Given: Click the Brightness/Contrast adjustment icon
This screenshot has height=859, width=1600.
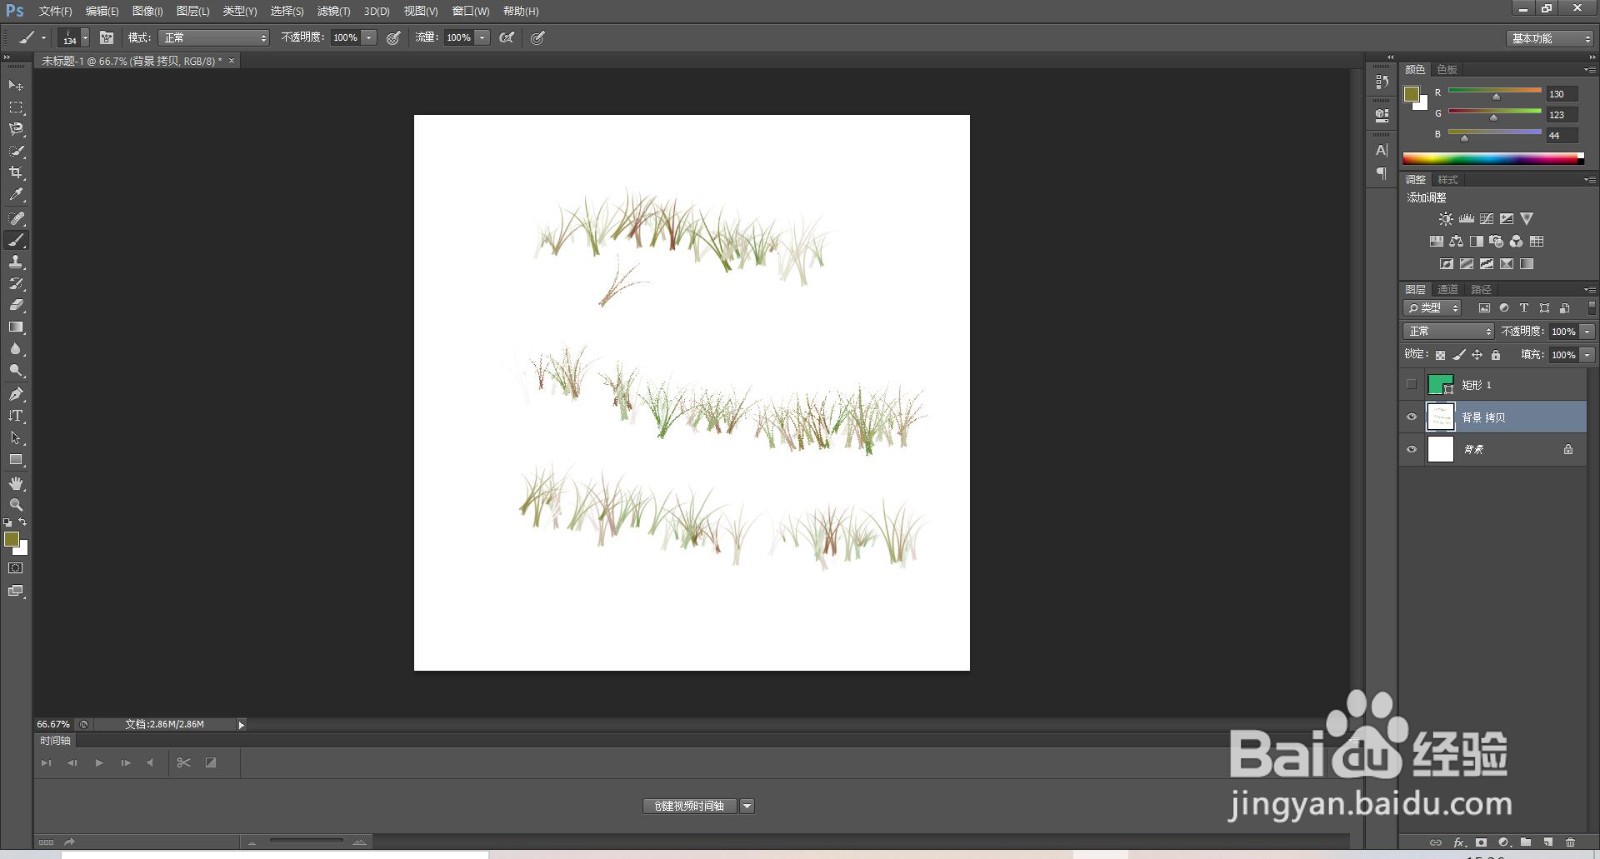Looking at the screenshot, I should (1446, 219).
